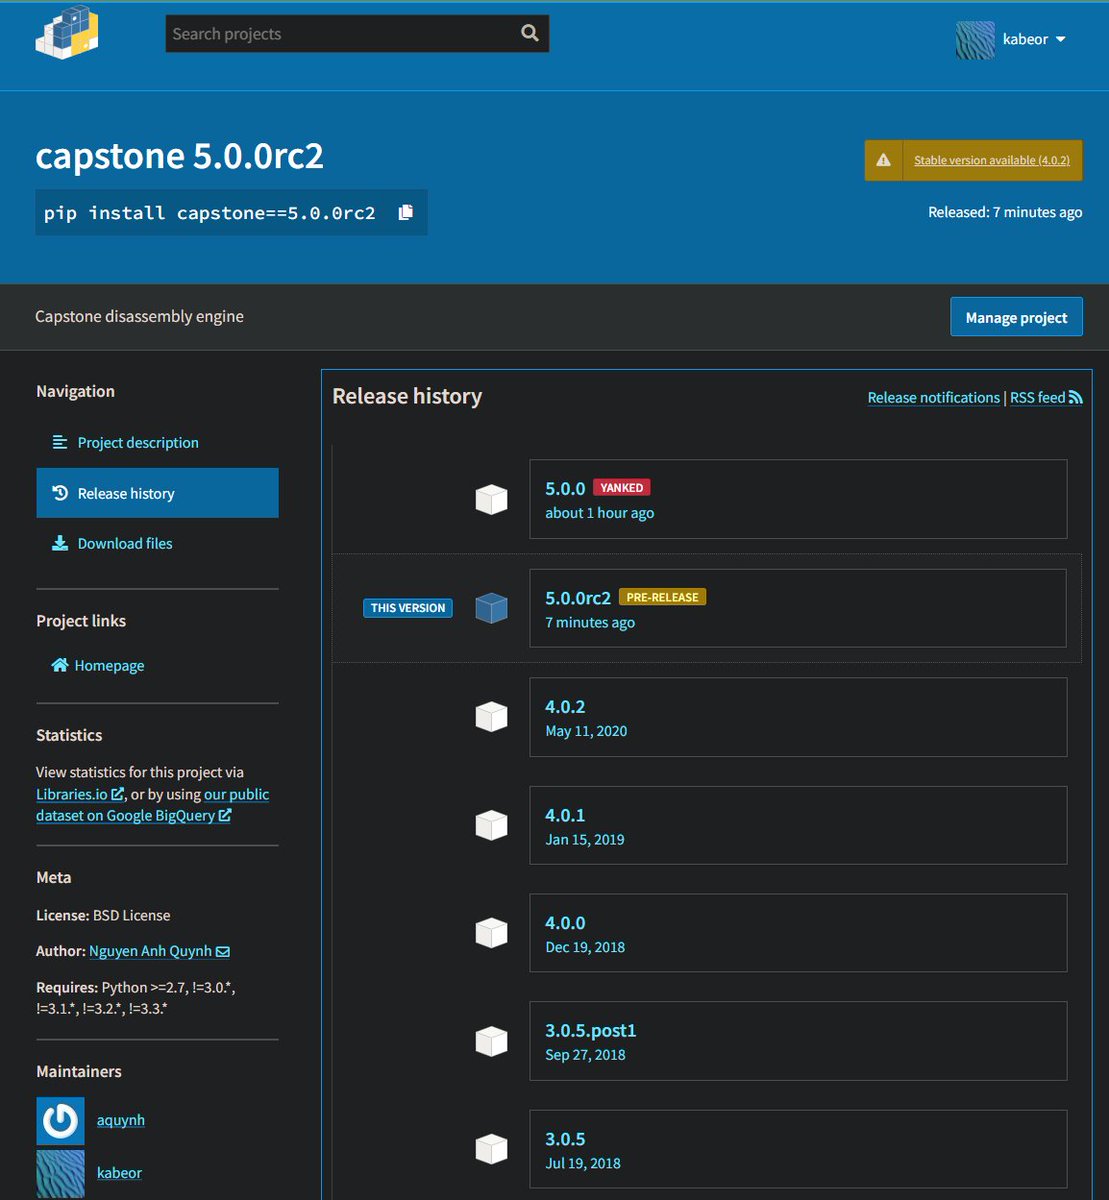1109x1200 pixels.
Task: Click the cube icon for release 5.0.0
Action: tap(491, 499)
